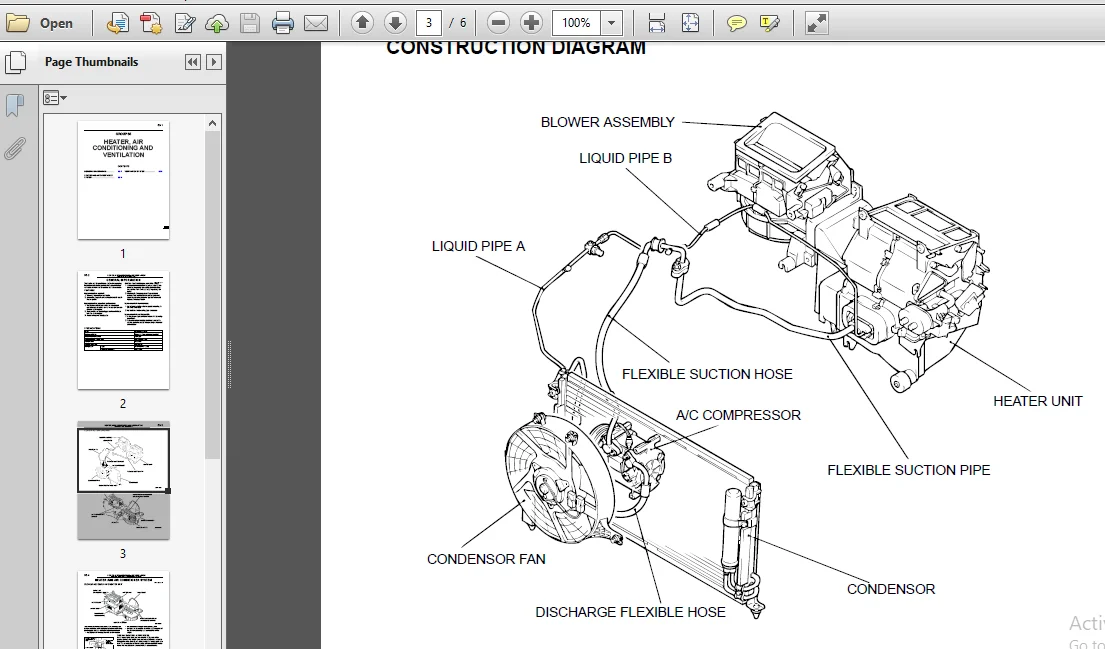The image size is (1105, 649).
Task: Select page 1 thumbnail
Action: click(x=123, y=180)
